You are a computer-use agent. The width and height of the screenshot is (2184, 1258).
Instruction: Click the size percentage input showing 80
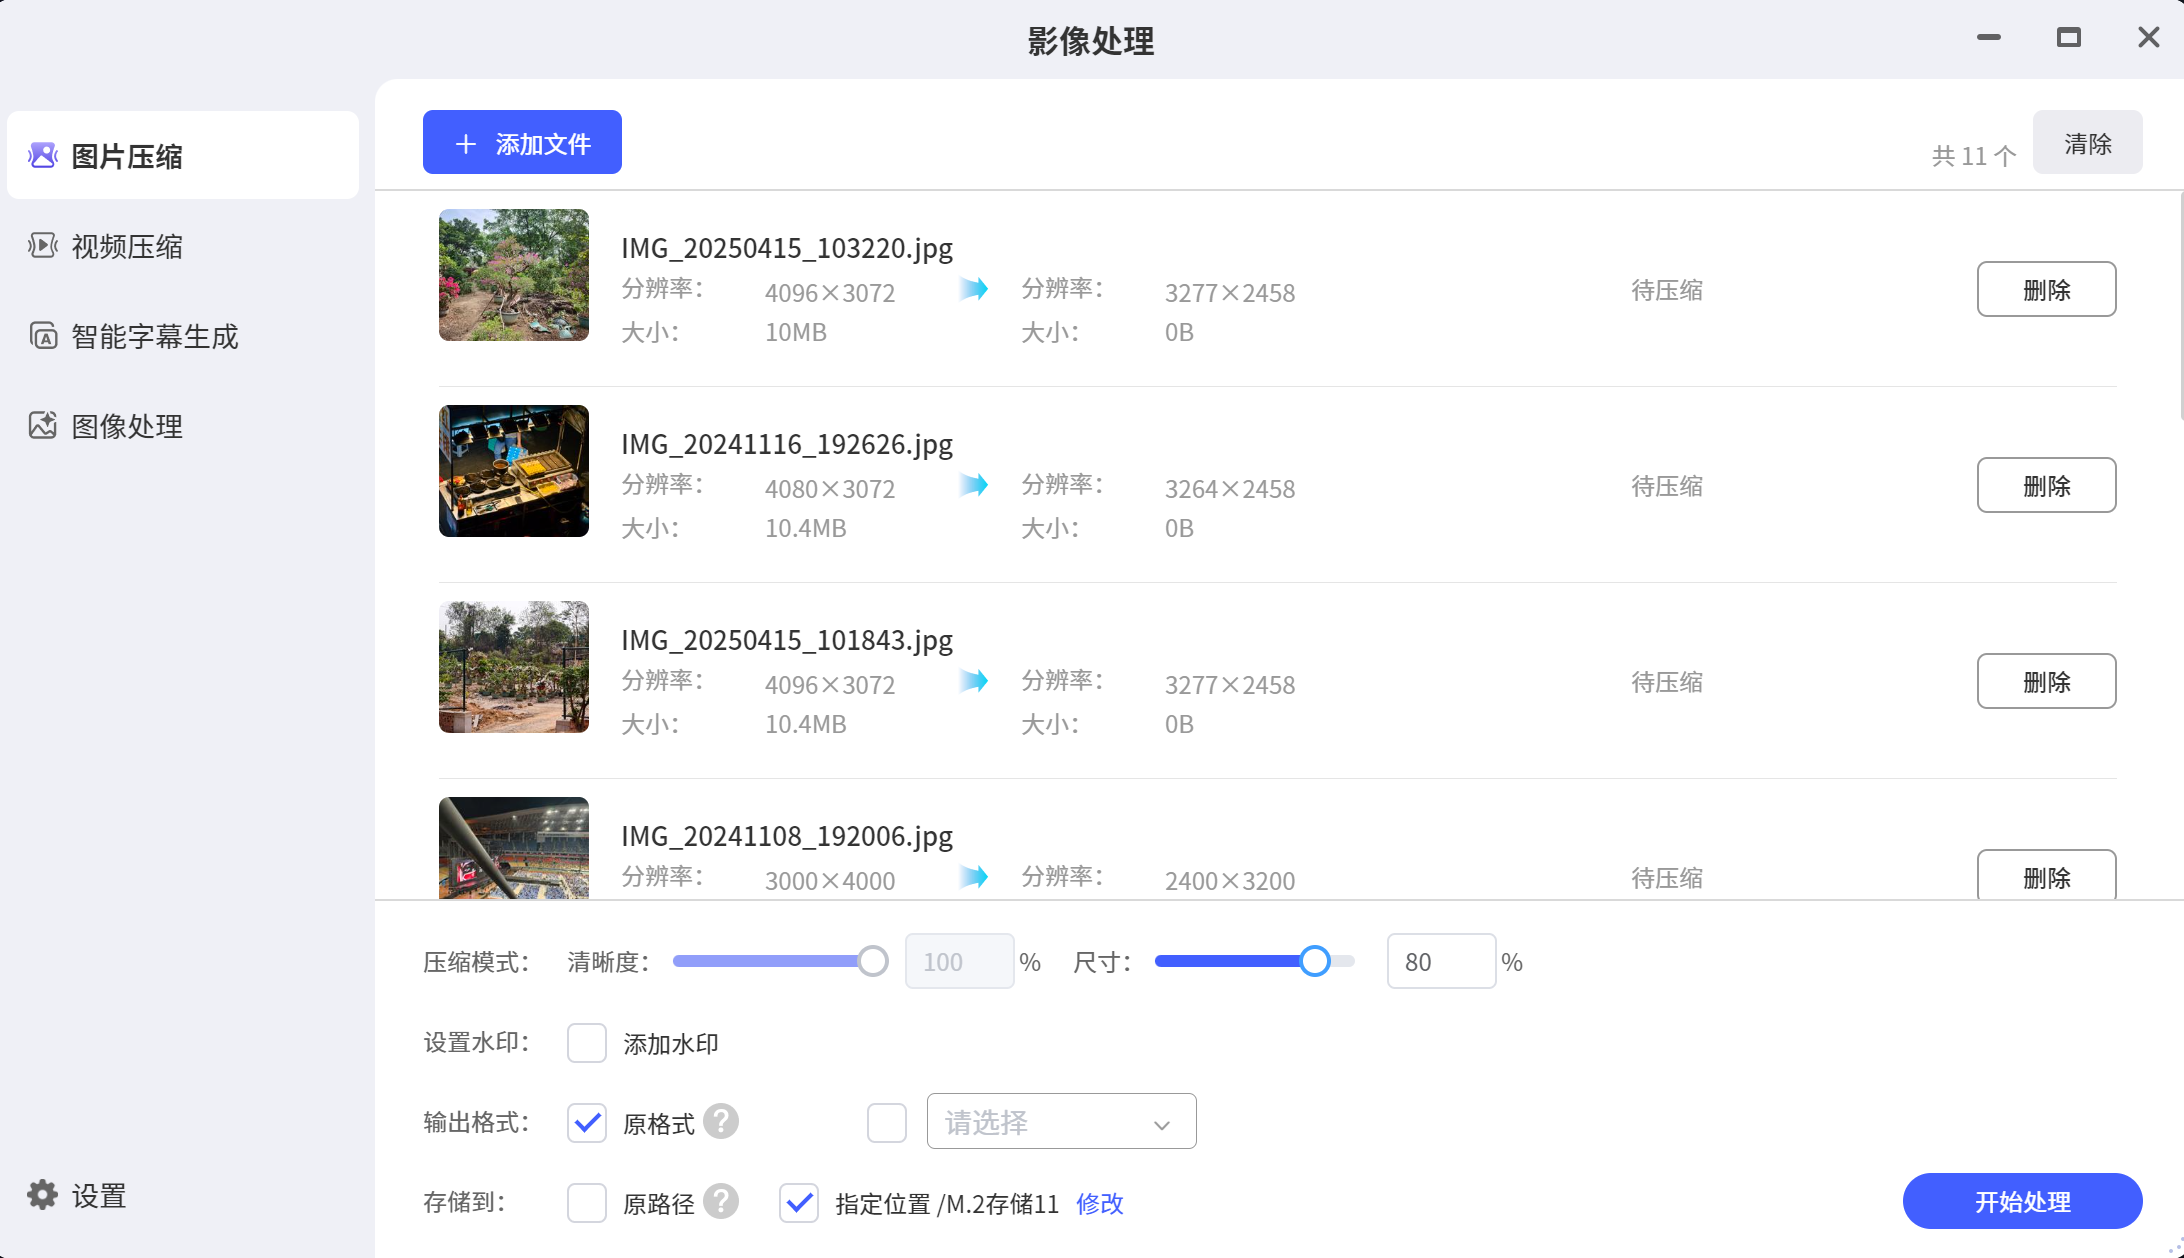[x=1440, y=961]
